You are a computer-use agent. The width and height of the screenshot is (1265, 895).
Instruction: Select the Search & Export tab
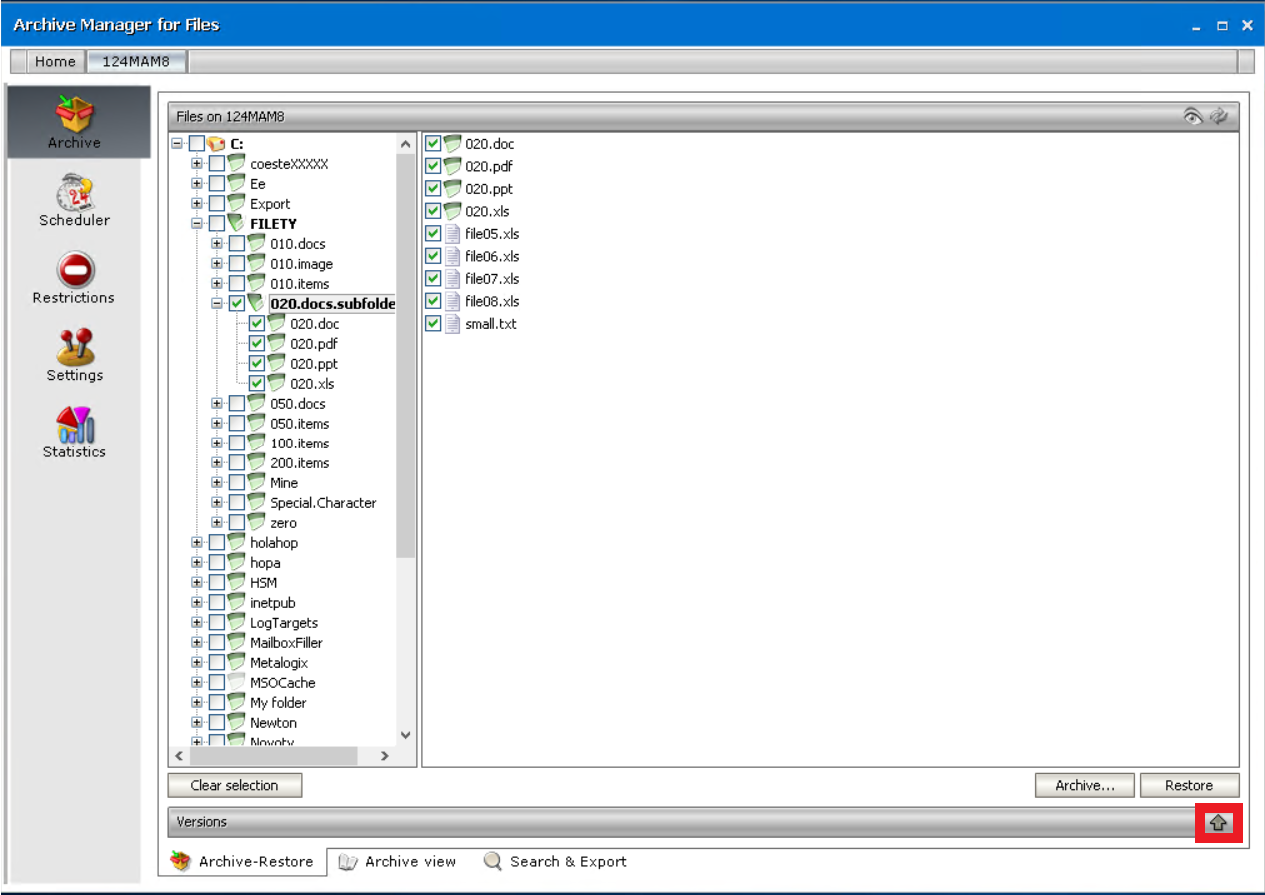click(x=555, y=861)
